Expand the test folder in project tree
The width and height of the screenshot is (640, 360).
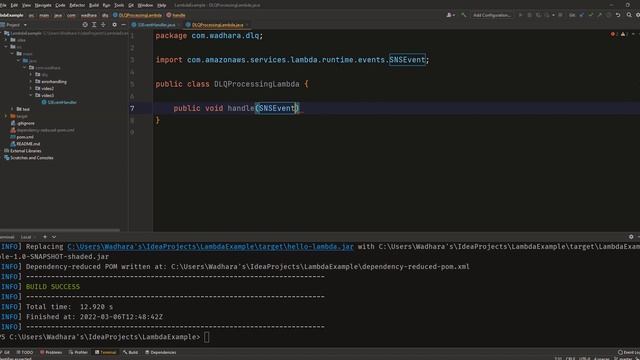(12, 109)
